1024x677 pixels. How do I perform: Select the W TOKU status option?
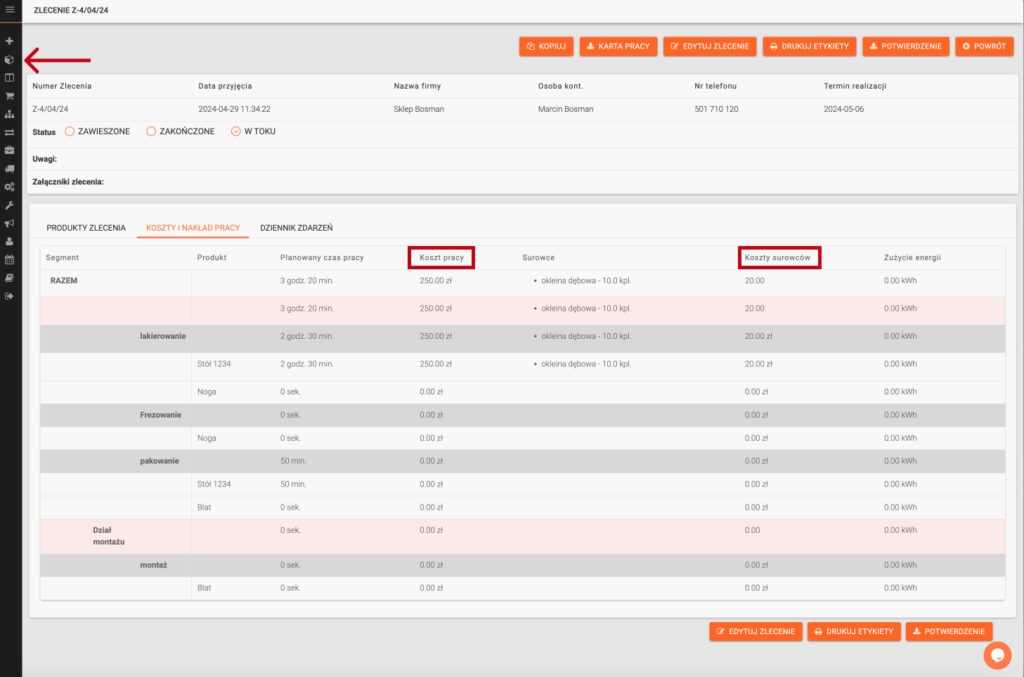coord(236,131)
